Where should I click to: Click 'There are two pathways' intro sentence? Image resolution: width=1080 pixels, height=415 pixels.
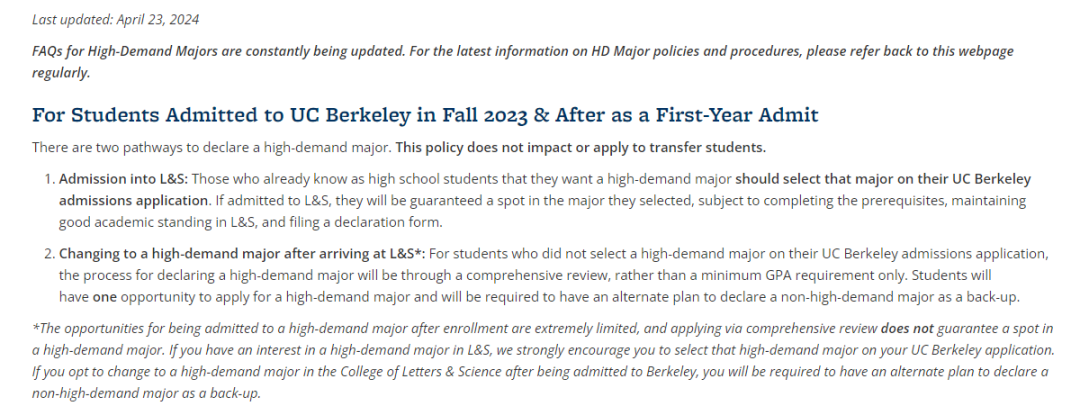pos(212,147)
